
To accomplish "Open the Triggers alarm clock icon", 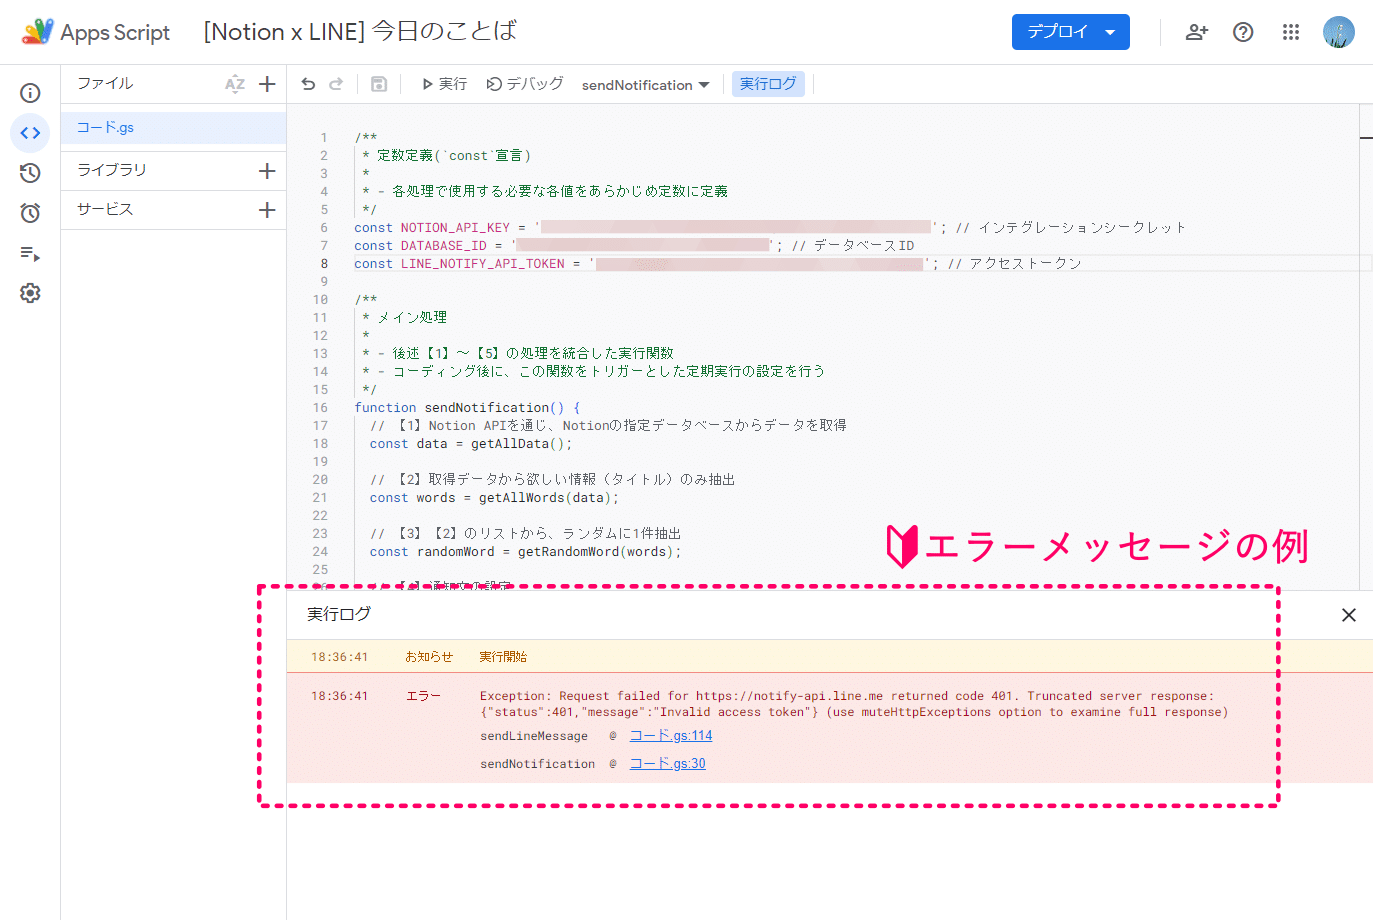I will point(30,213).
